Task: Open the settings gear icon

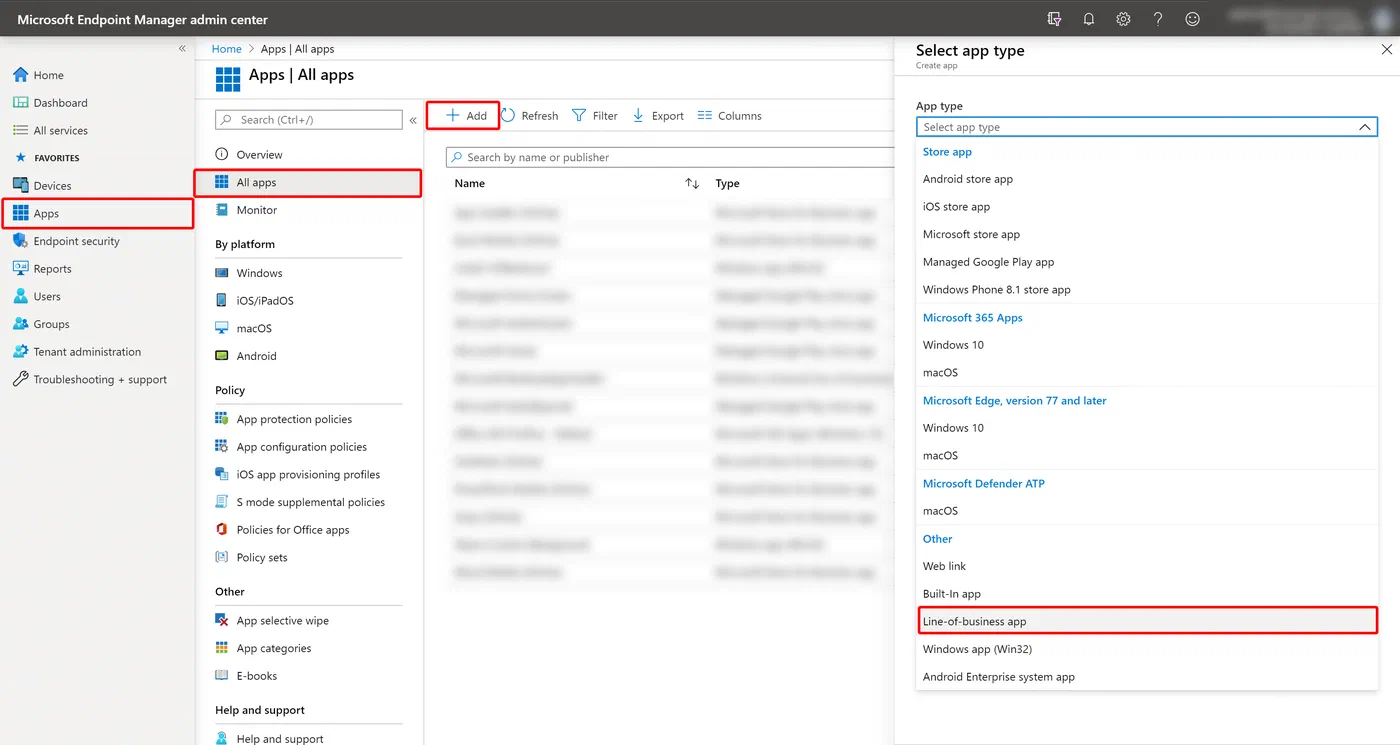Action: [x=1123, y=19]
